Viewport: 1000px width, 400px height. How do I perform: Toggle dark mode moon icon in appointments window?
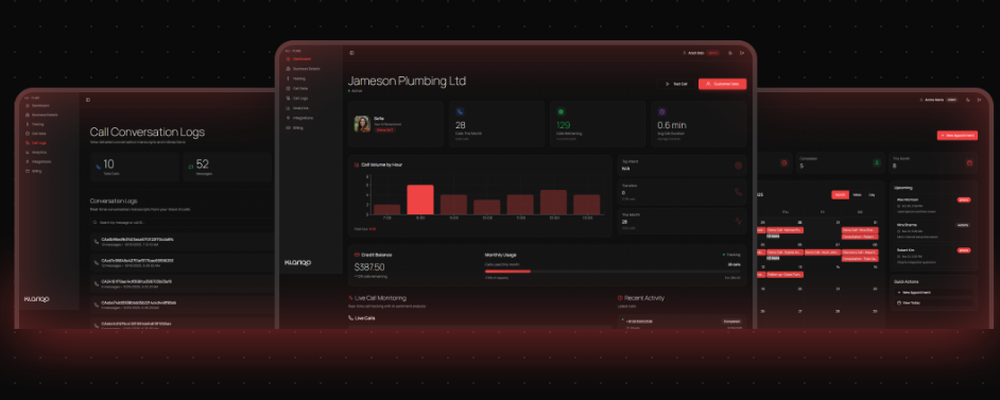pos(968,100)
